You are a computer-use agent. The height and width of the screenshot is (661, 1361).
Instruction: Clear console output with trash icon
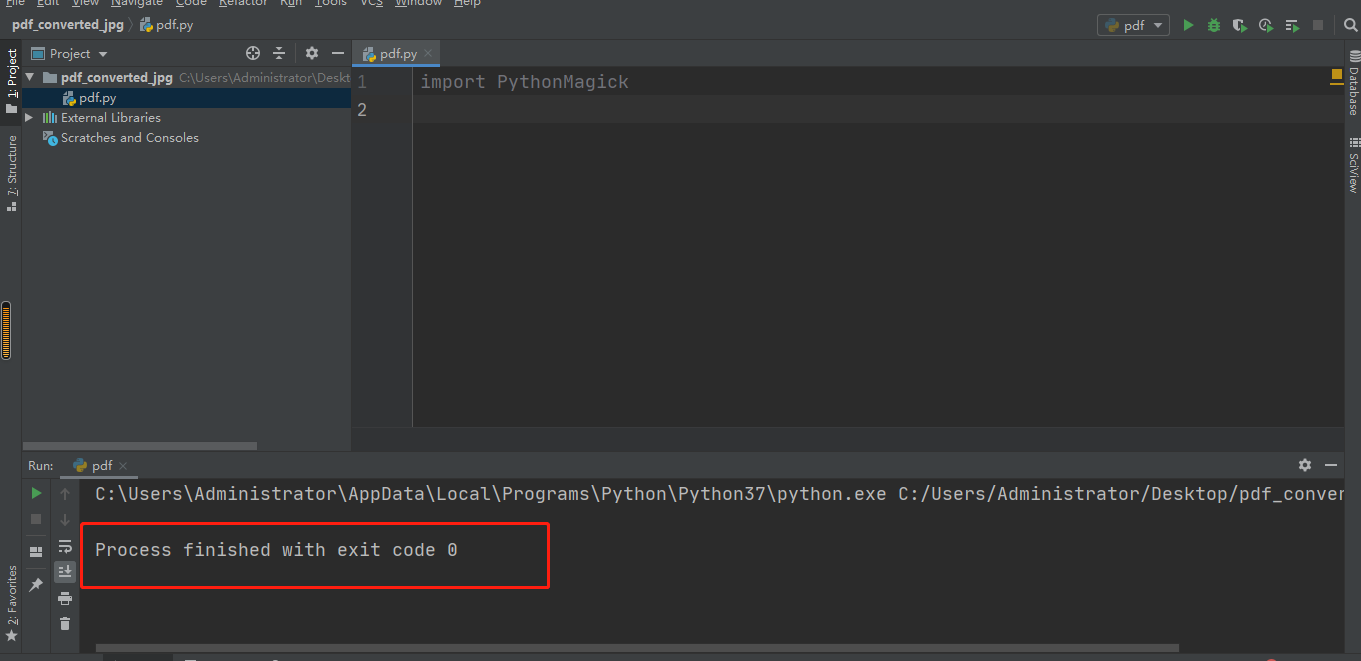pos(65,623)
